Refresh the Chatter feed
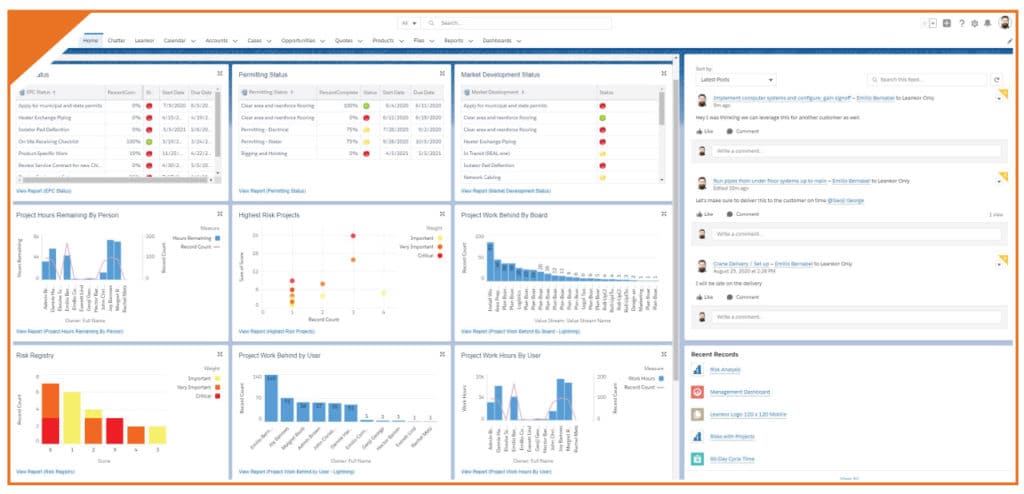The height and width of the screenshot is (494, 1024). click(x=997, y=80)
